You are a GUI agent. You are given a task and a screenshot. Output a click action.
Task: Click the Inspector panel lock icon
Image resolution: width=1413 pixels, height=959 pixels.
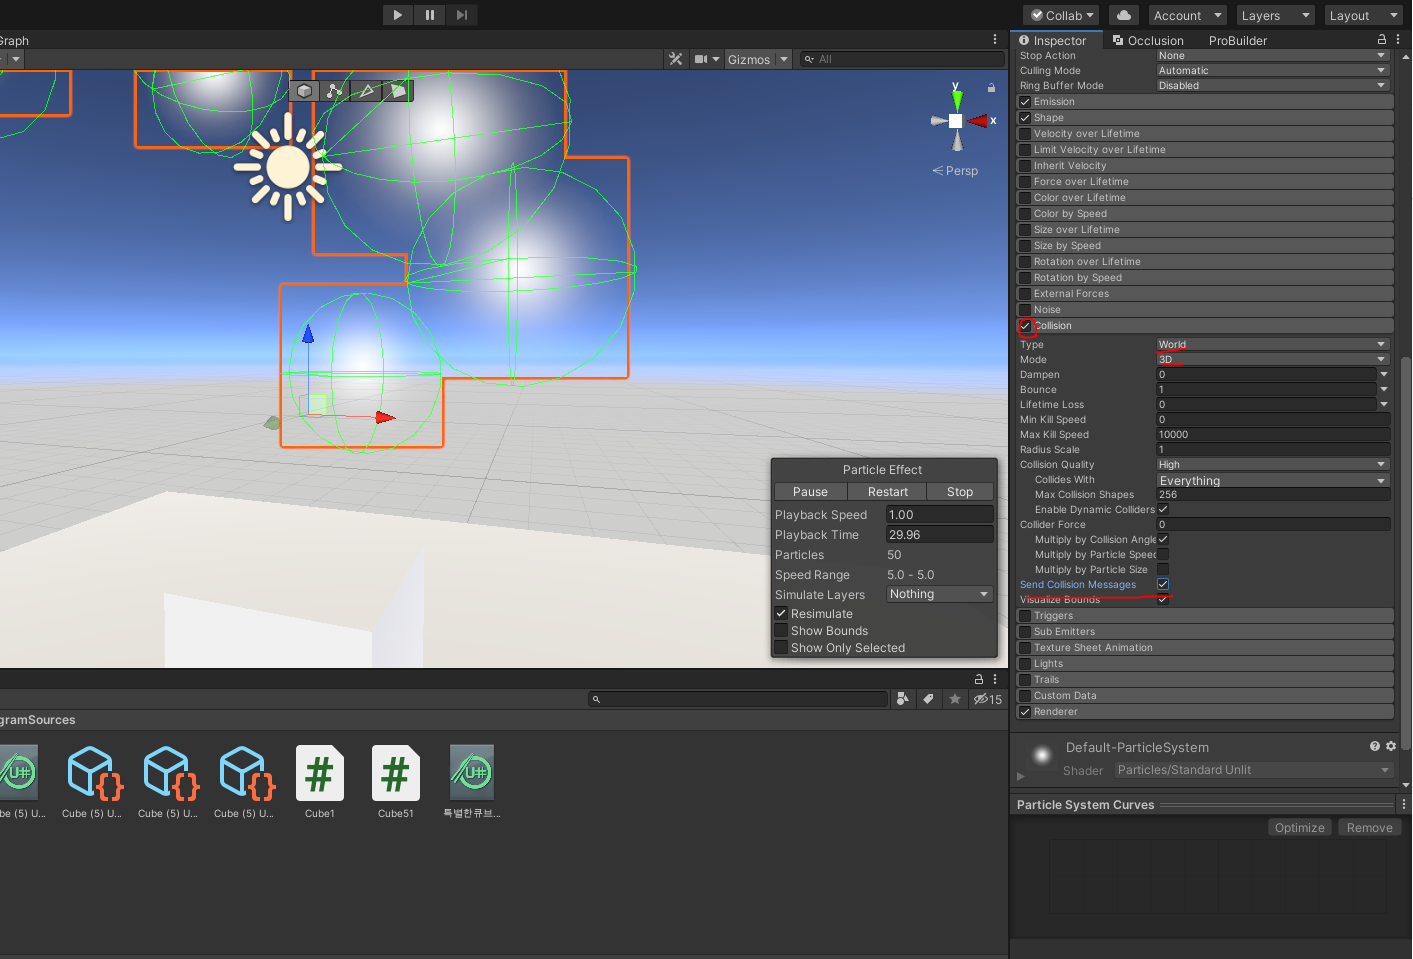click(x=1382, y=40)
